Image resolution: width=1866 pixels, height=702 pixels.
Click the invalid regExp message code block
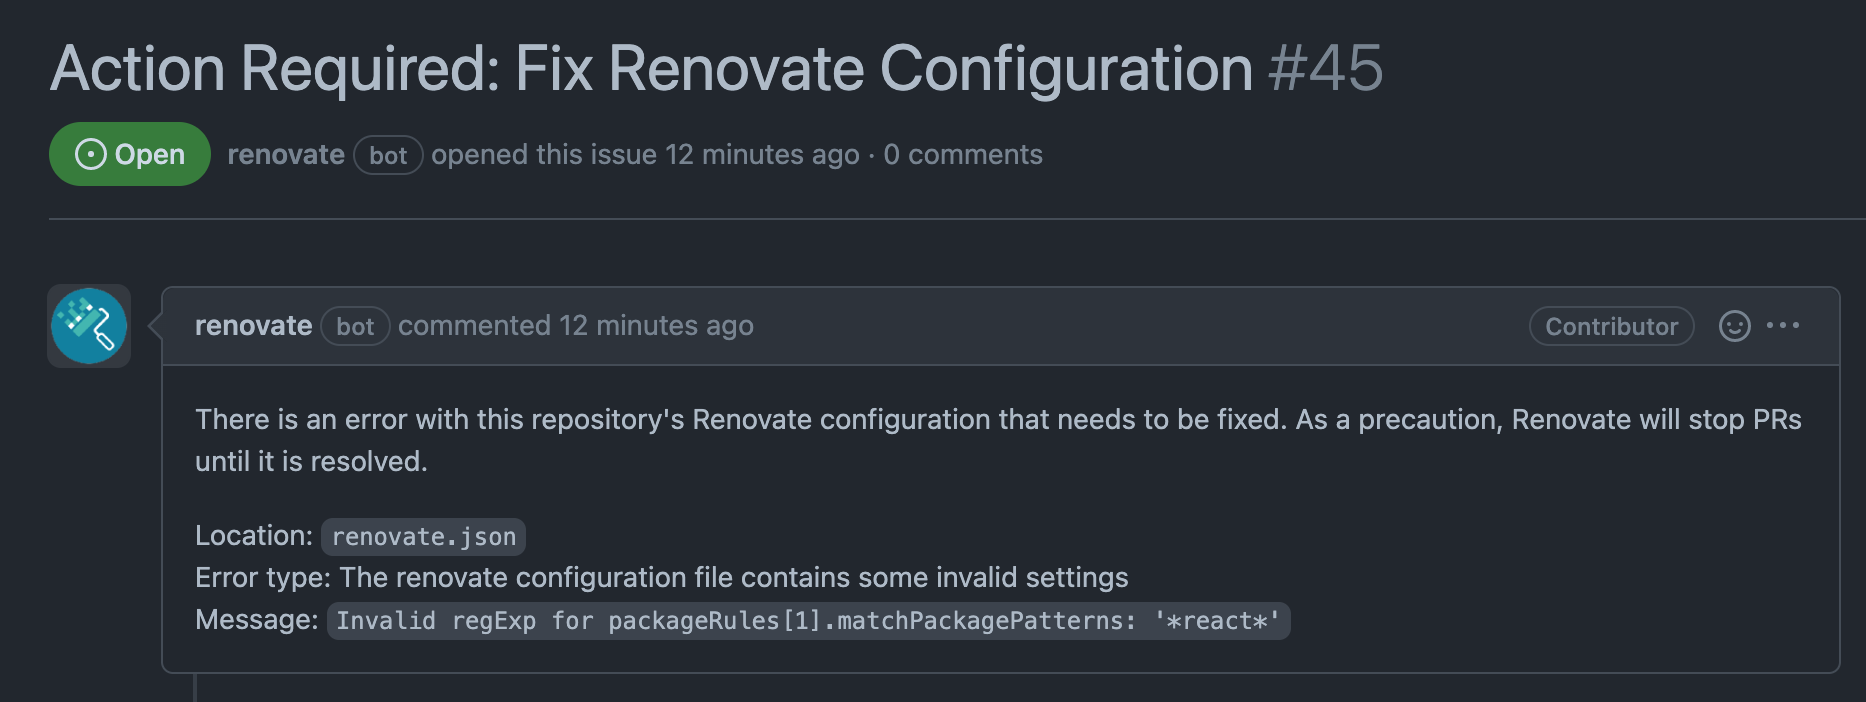click(808, 620)
